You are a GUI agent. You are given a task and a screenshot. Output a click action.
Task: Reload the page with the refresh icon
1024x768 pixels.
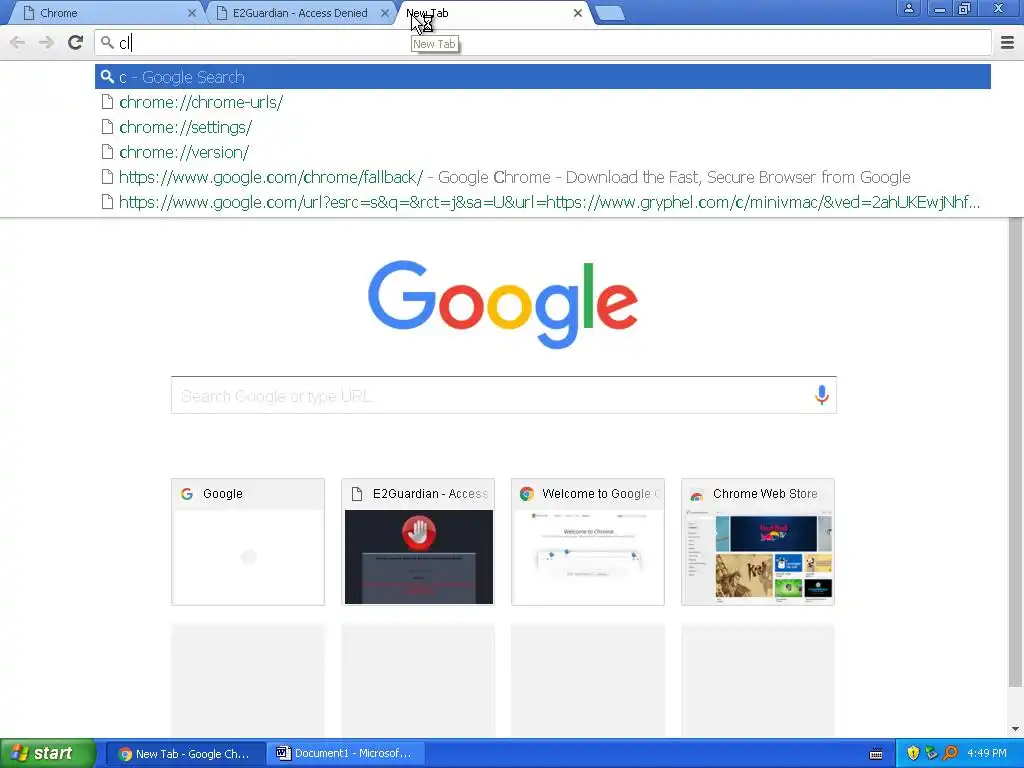76,42
